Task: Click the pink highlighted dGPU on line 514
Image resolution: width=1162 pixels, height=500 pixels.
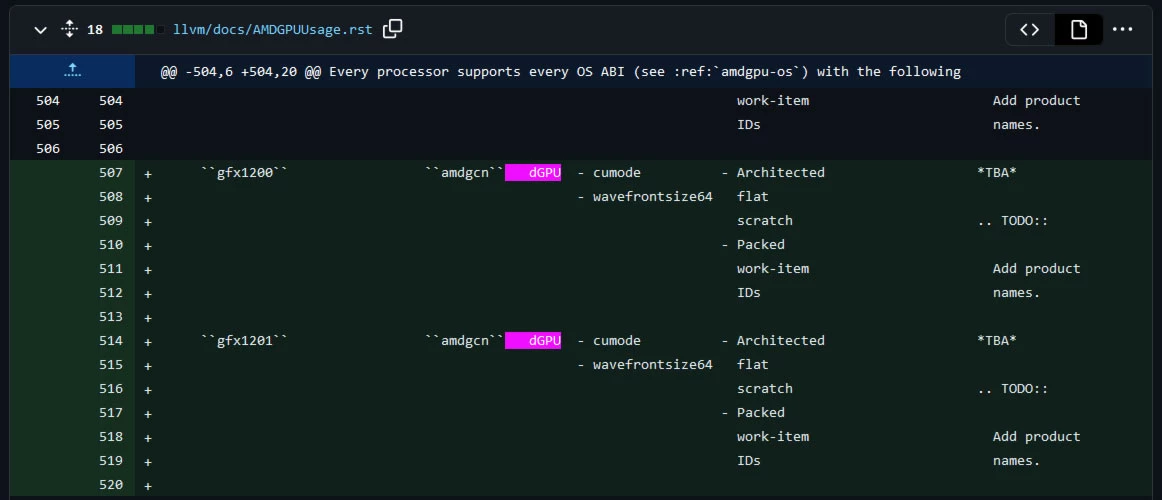Action: point(533,341)
